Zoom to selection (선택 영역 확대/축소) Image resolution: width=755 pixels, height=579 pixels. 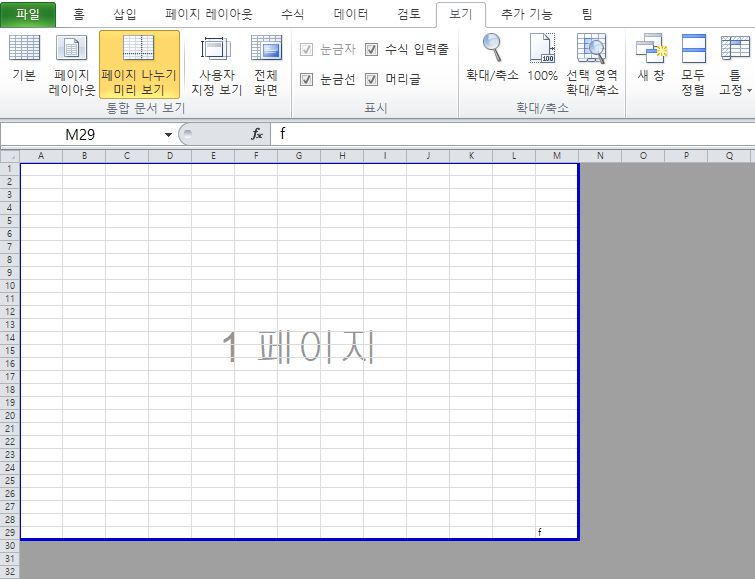click(592, 64)
